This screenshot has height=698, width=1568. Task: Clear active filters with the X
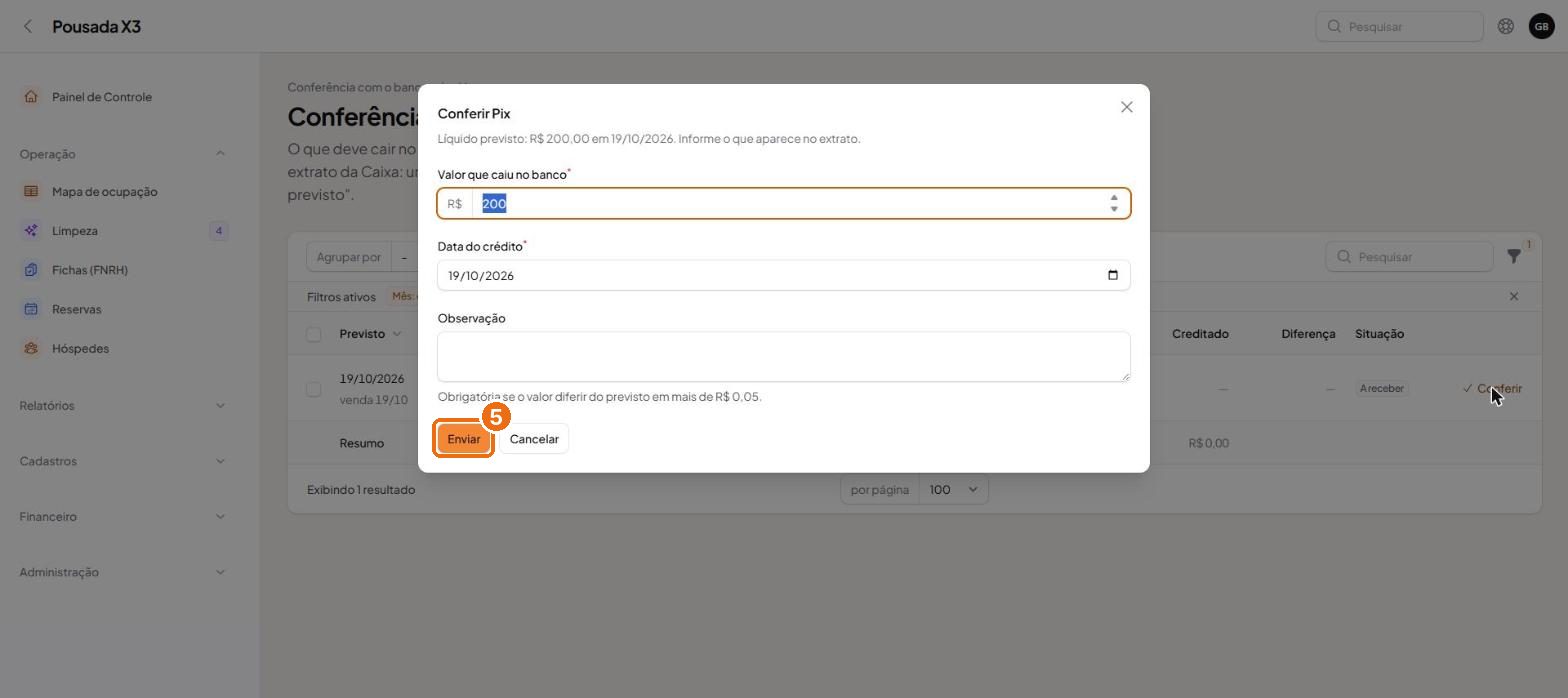[1513, 297]
